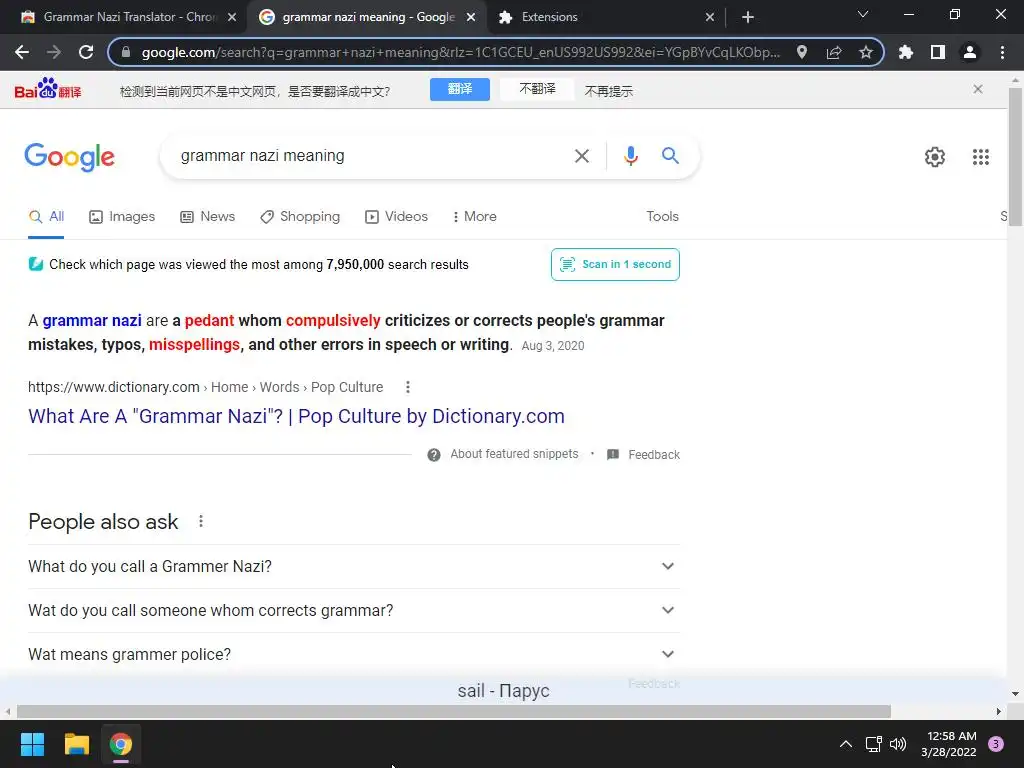
Task: Click the browser address bar URL
Action: [460, 52]
